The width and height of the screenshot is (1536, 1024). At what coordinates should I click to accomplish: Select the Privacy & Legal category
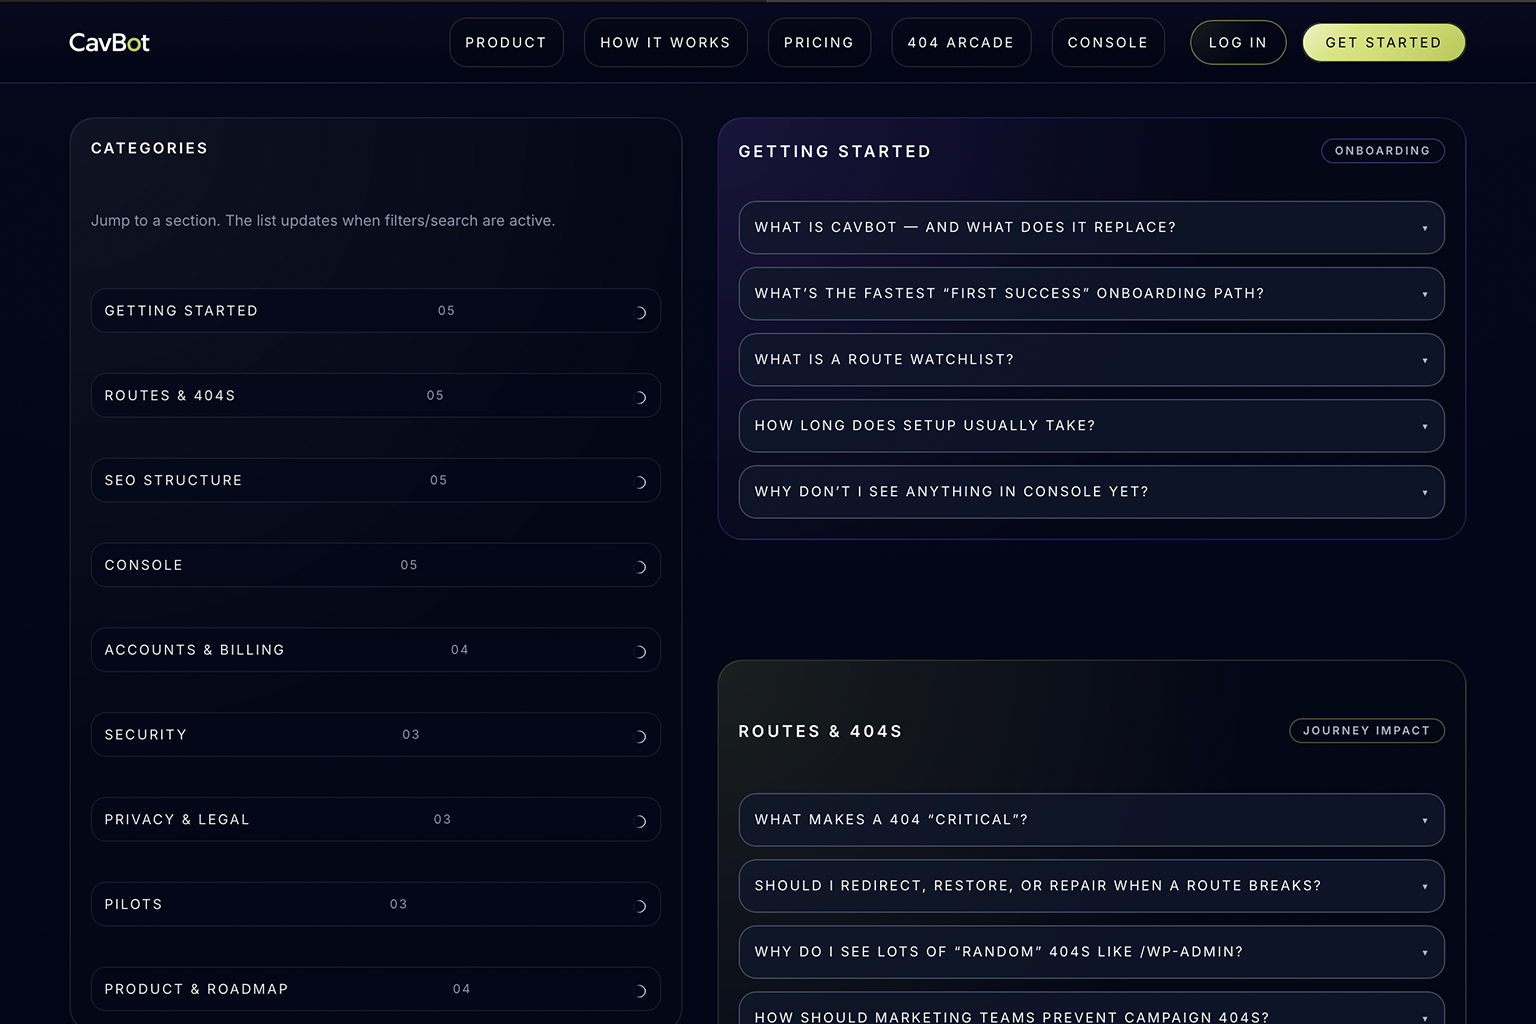click(376, 819)
